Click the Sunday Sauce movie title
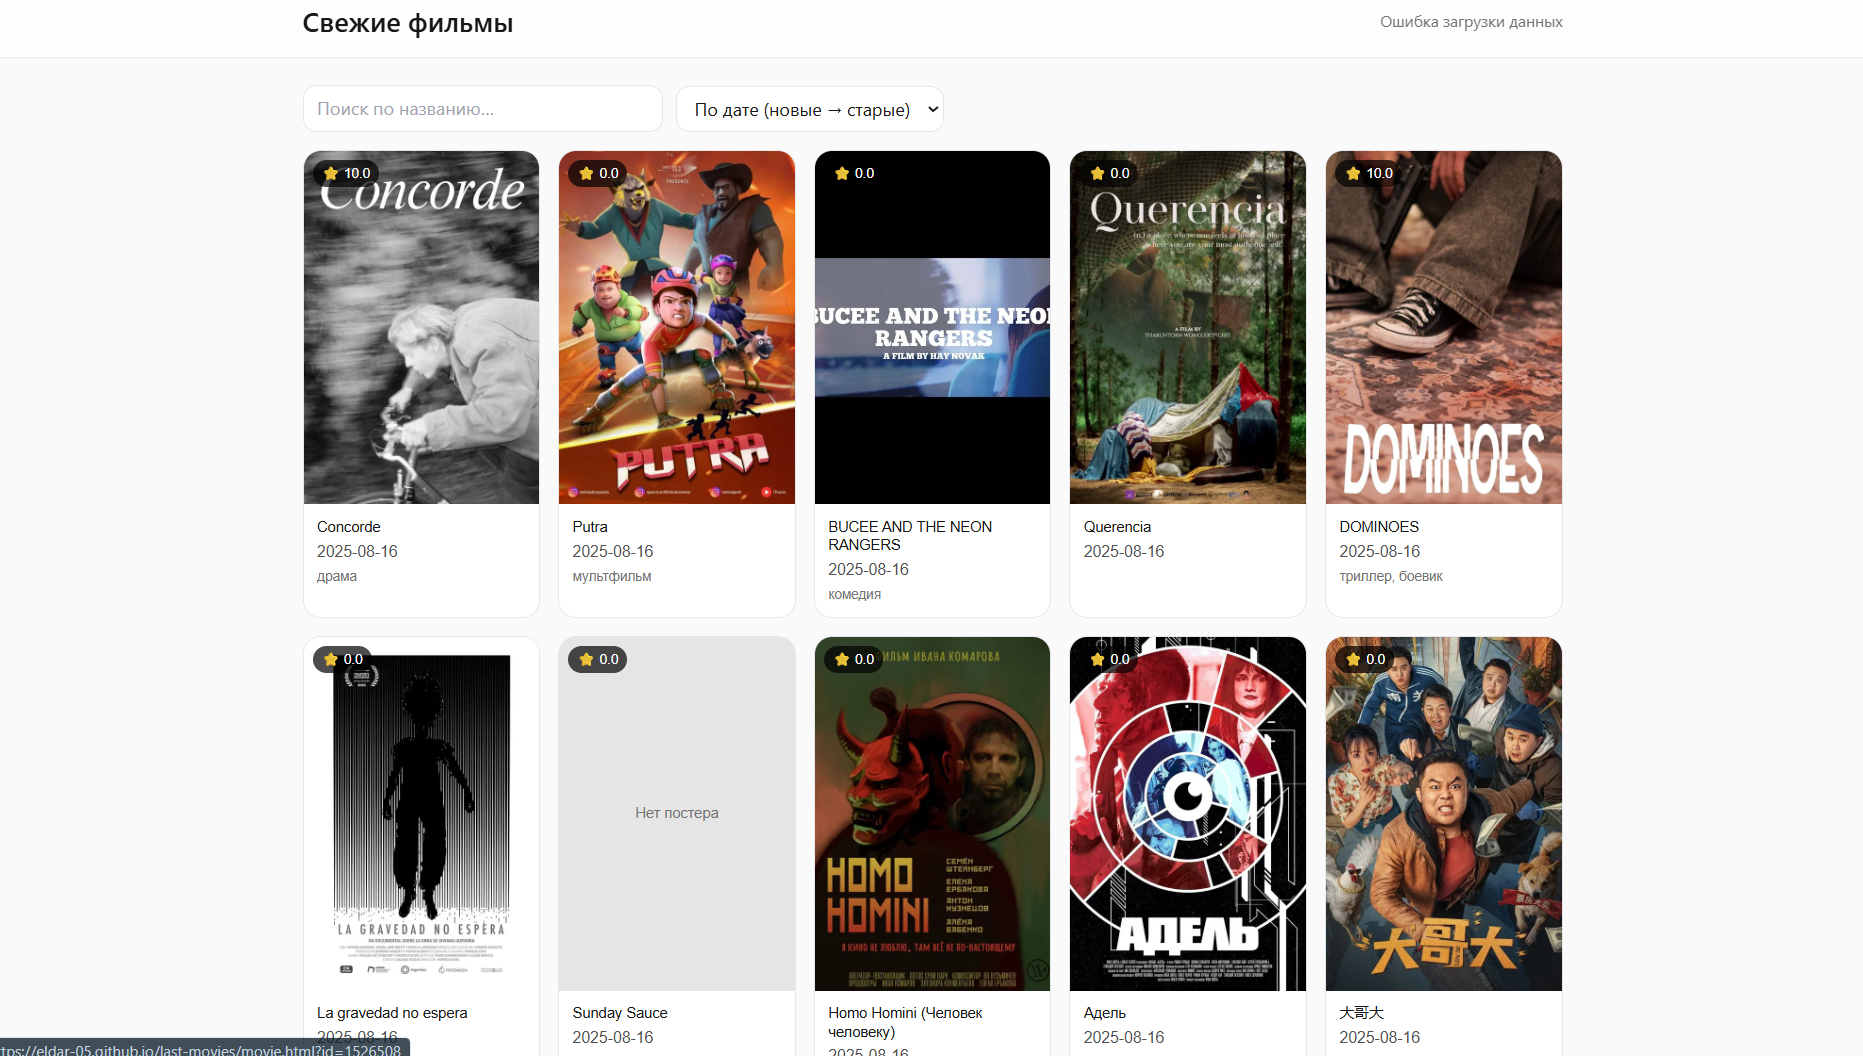Screen dimensions: 1863x1056 click(x=619, y=1013)
